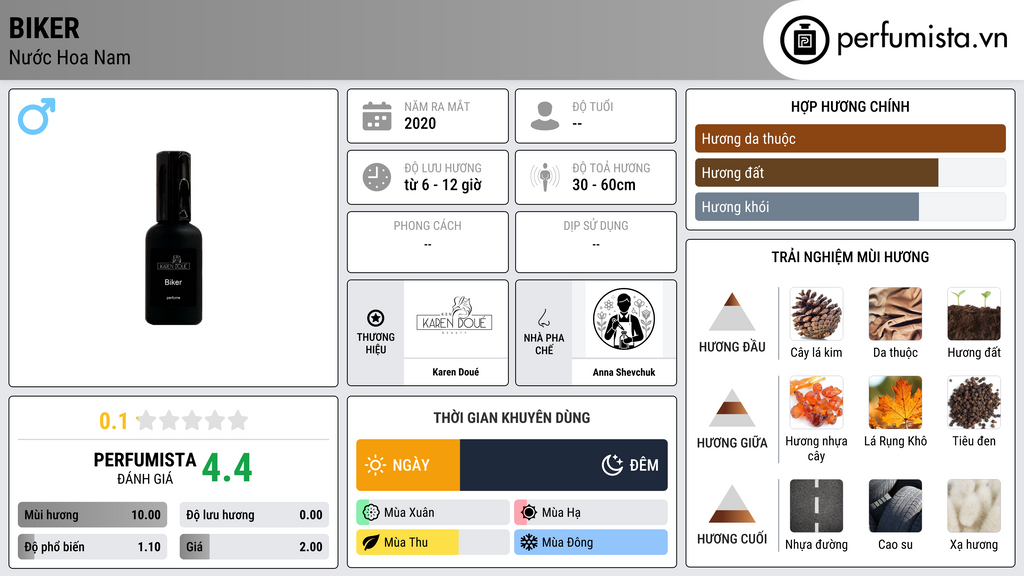Click the Mùi hương 10.00 rating bar
The width and height of the screenshot is (1024, 576).
tap(92, 515)
